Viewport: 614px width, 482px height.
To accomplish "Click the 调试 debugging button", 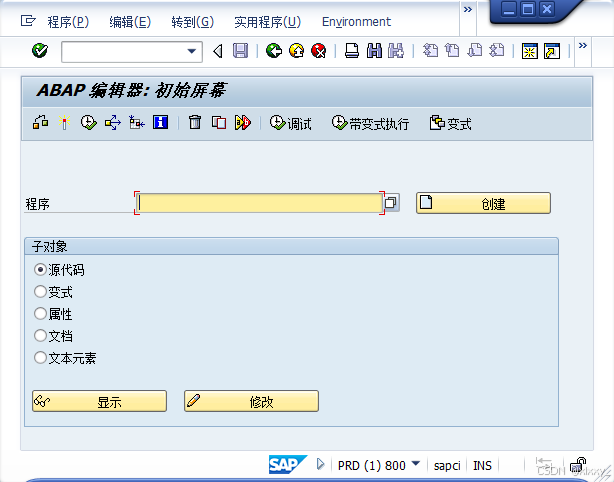I will click(291, 123).
